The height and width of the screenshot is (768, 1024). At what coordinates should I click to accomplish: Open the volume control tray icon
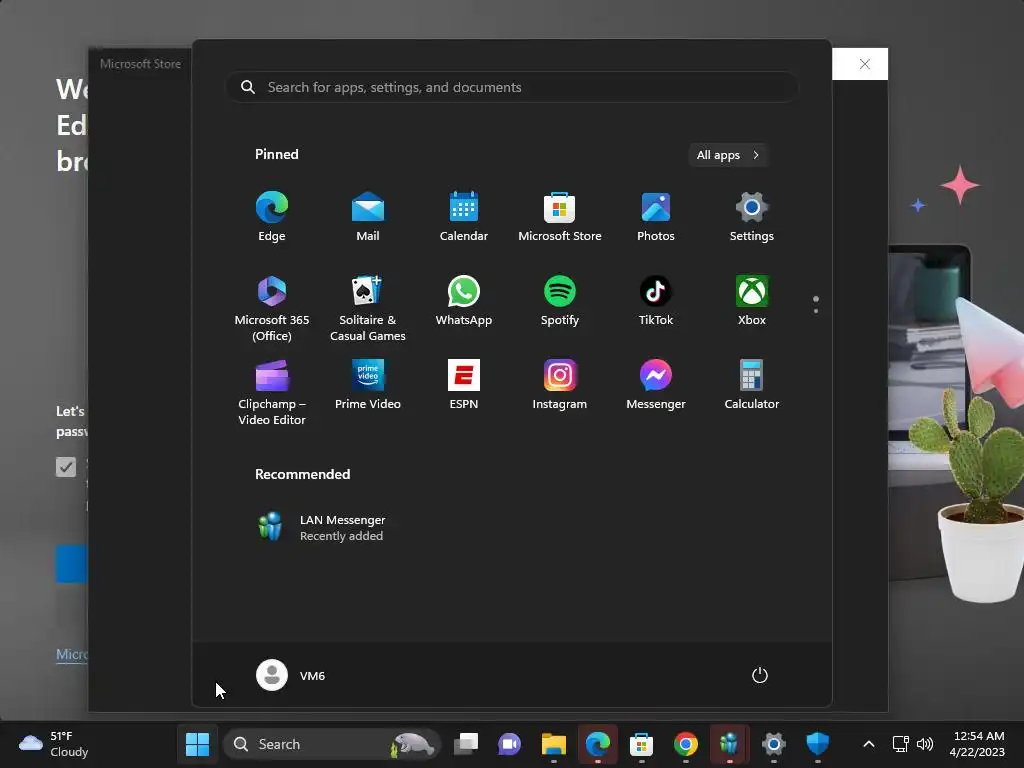[925, 744]
